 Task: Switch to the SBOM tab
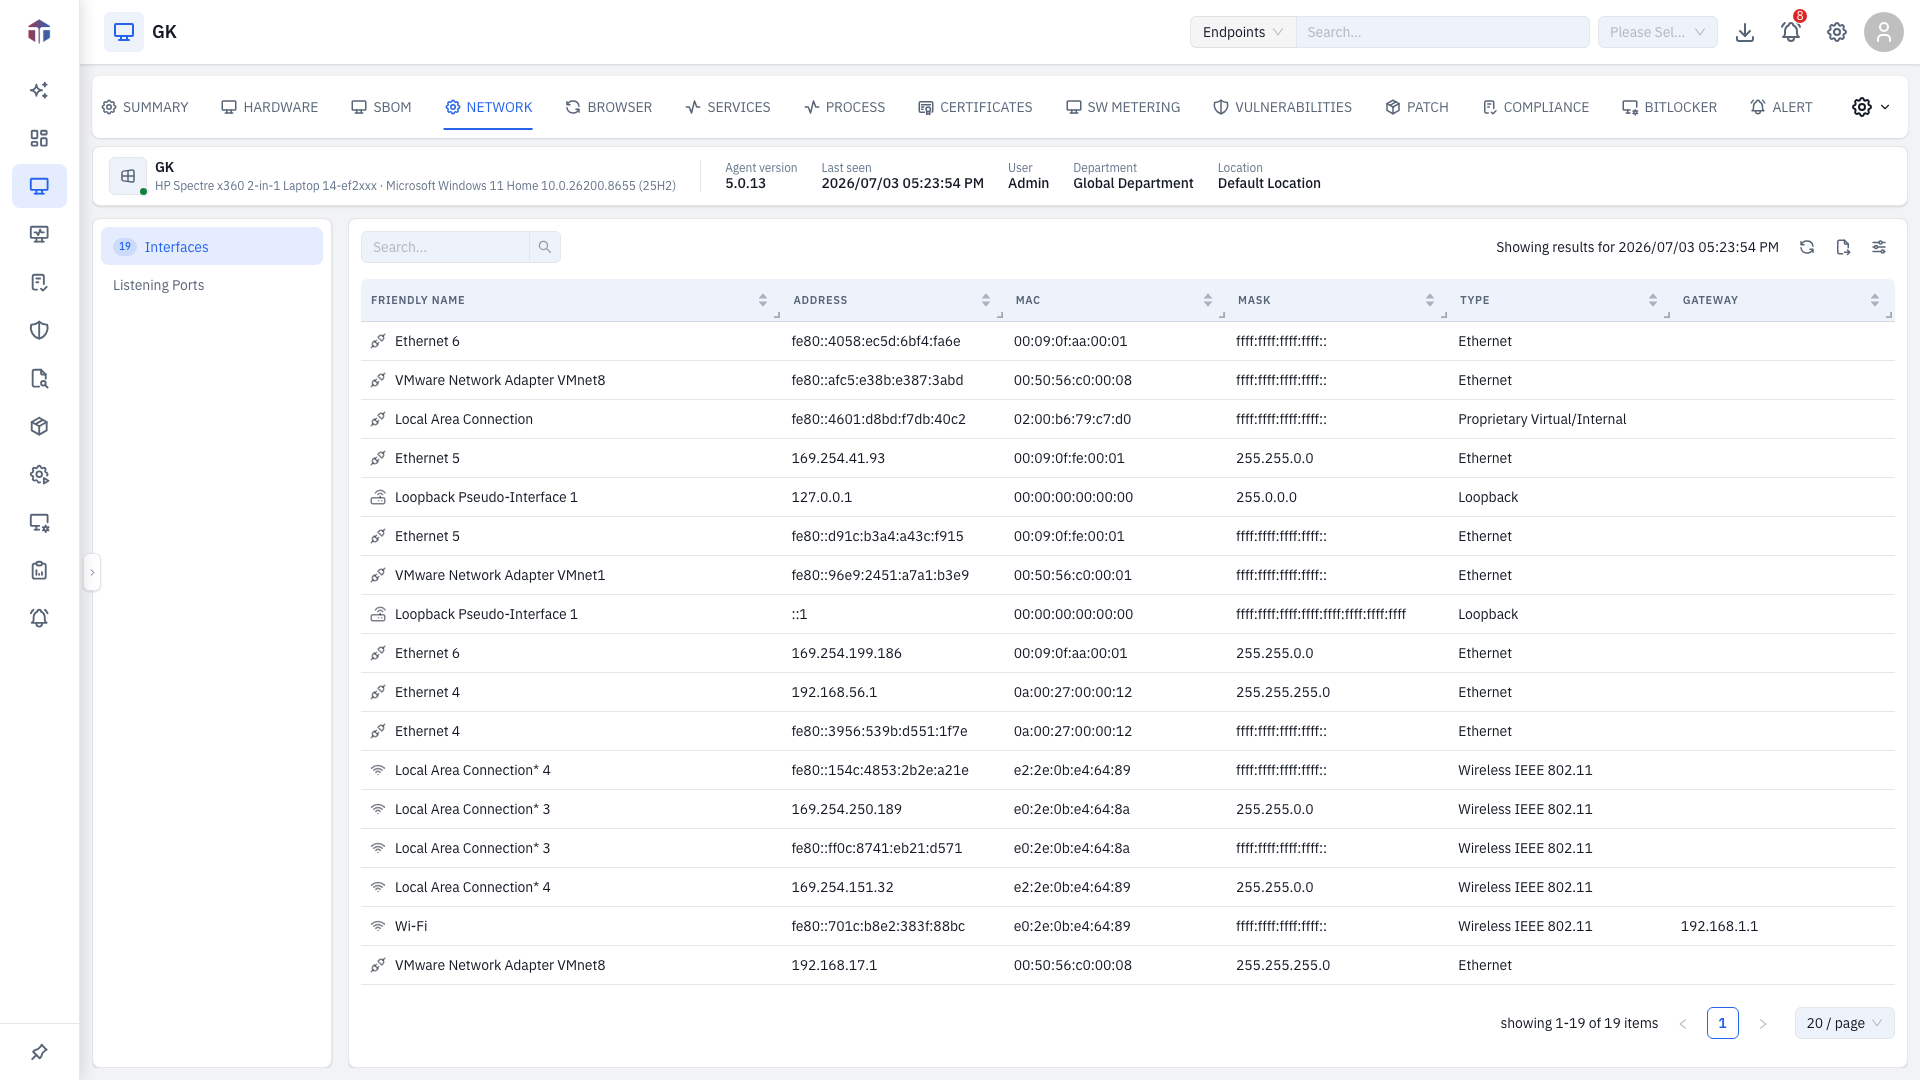(x=381, y=107)
